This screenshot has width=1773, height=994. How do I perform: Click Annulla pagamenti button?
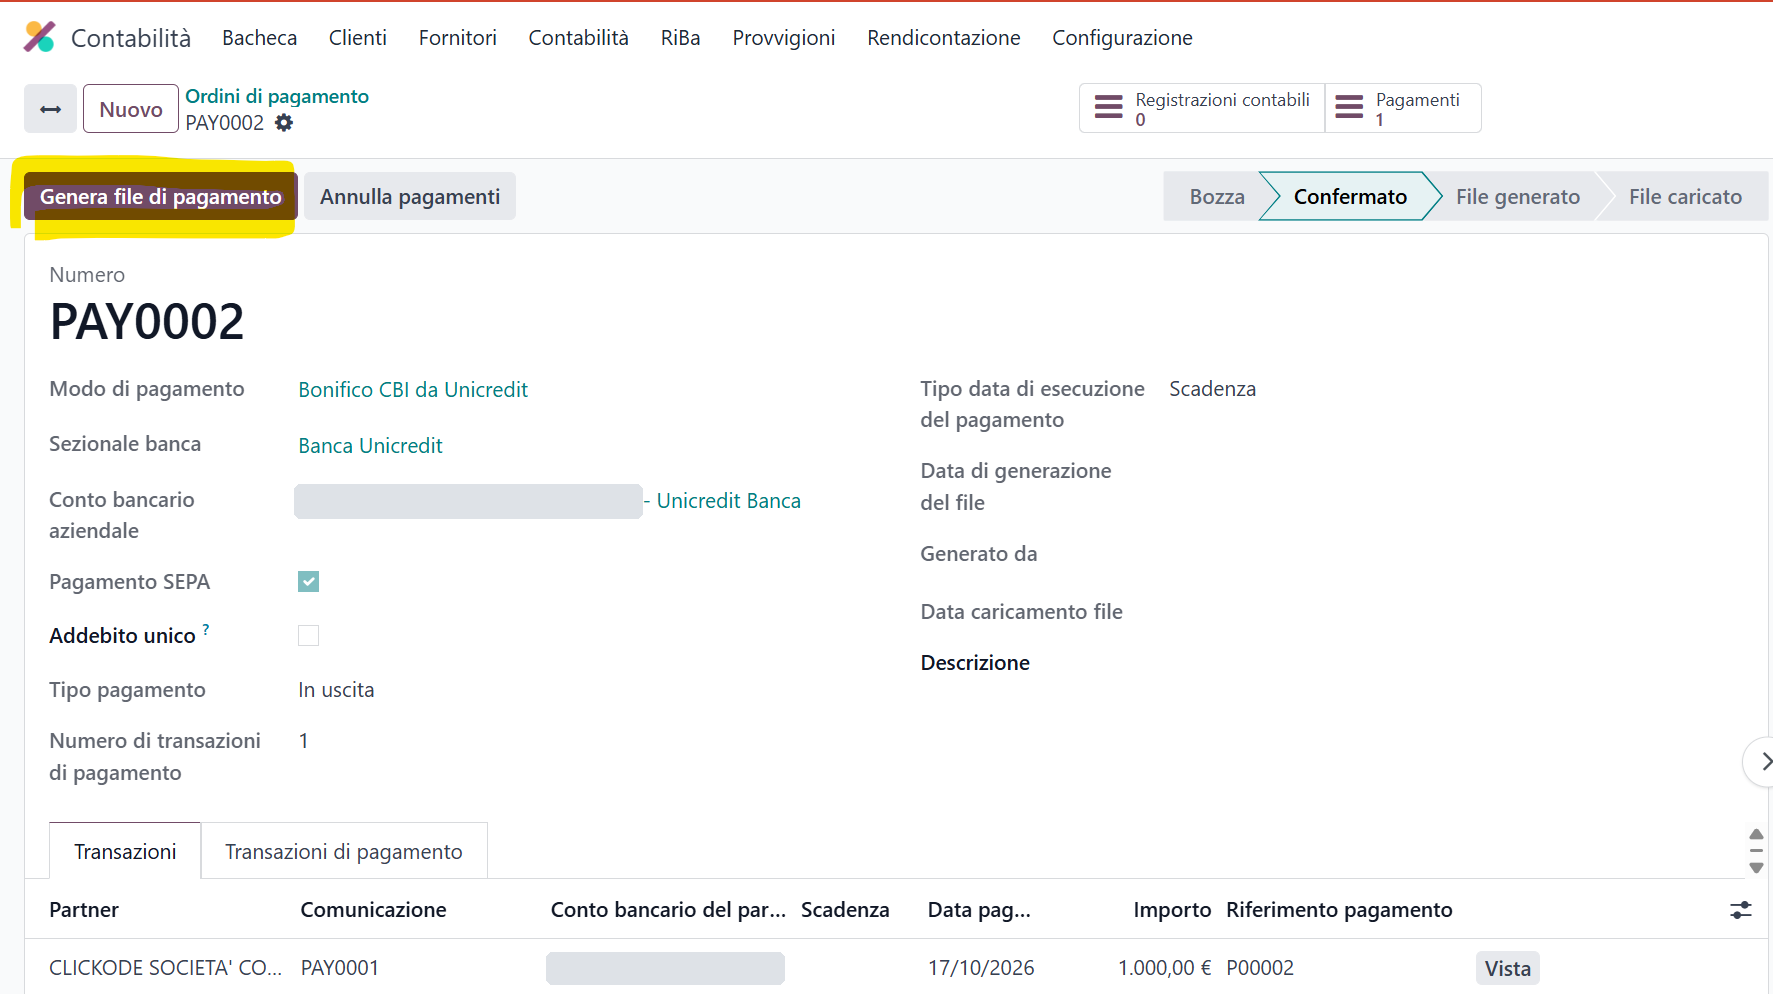(410, 197)
